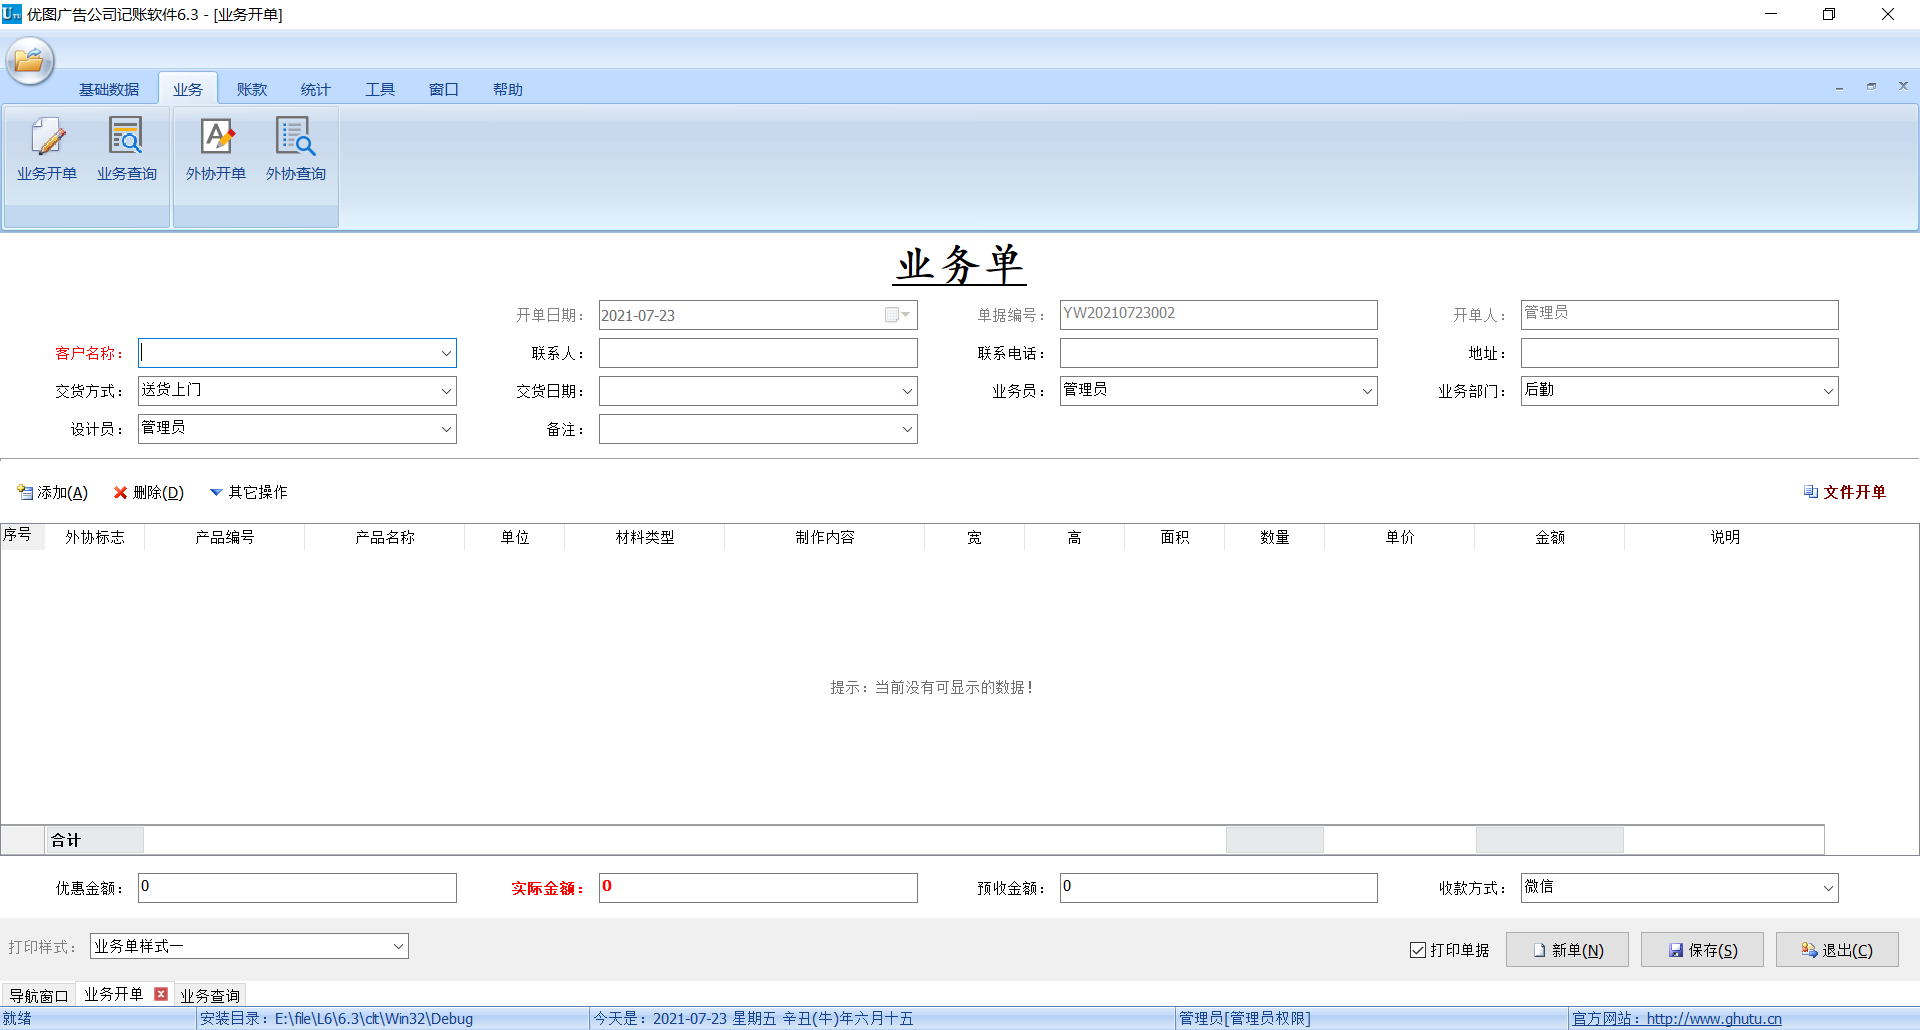Viewport: 1920px width, 1030px height.
Task: Click 添加(A) to add a row
Action: point(53,492)
